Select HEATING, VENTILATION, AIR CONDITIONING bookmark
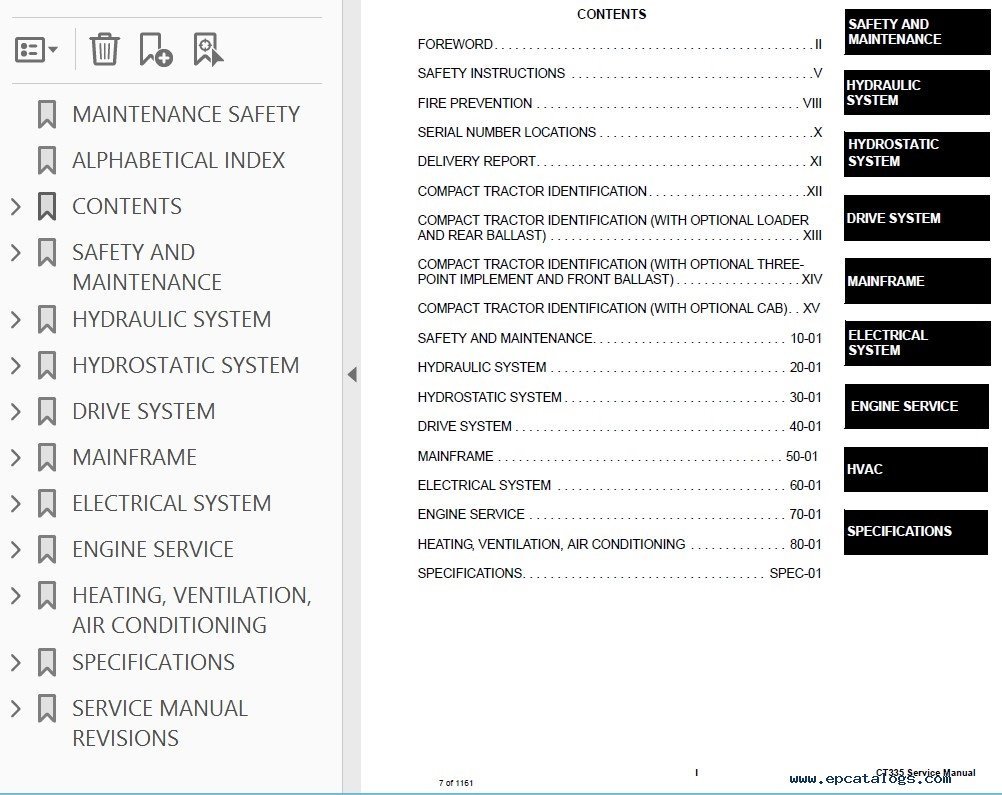This screenshot has width=1002, height=795. (191, 610)
